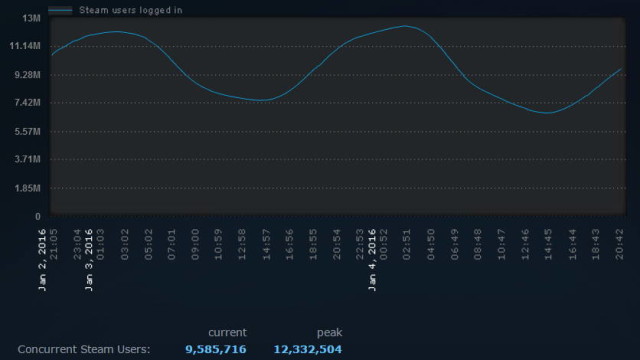Click the 0 y-axis label
The width and height of the screenshot is (640, 360).
(x=38, y=217)
